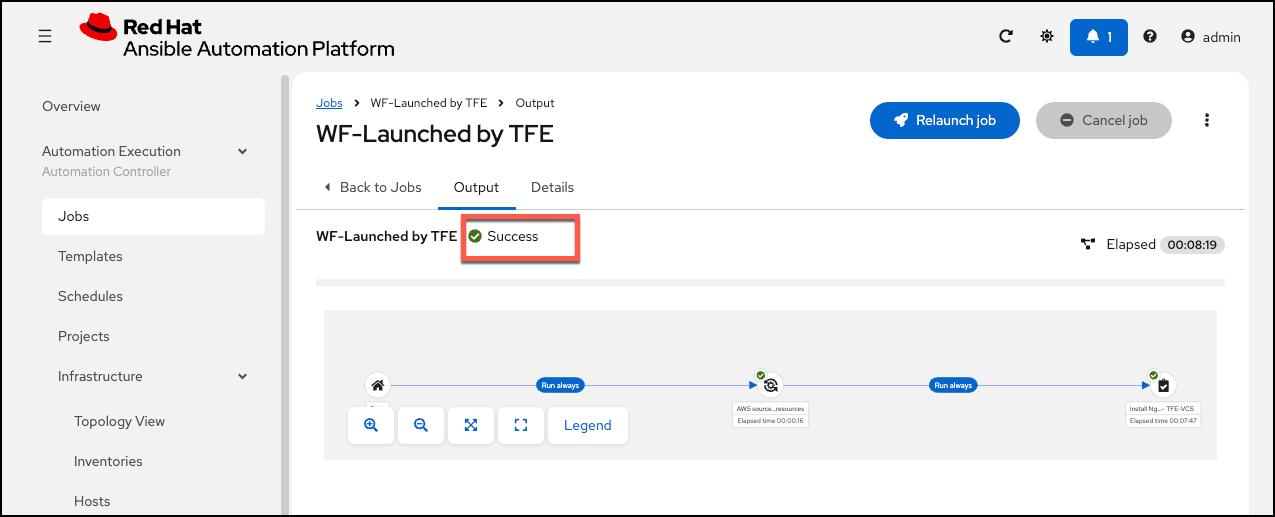The width and height of the screenshot is (1275, 517).
Task: Collapse the Automation Execution section
Action: (242, 151)
